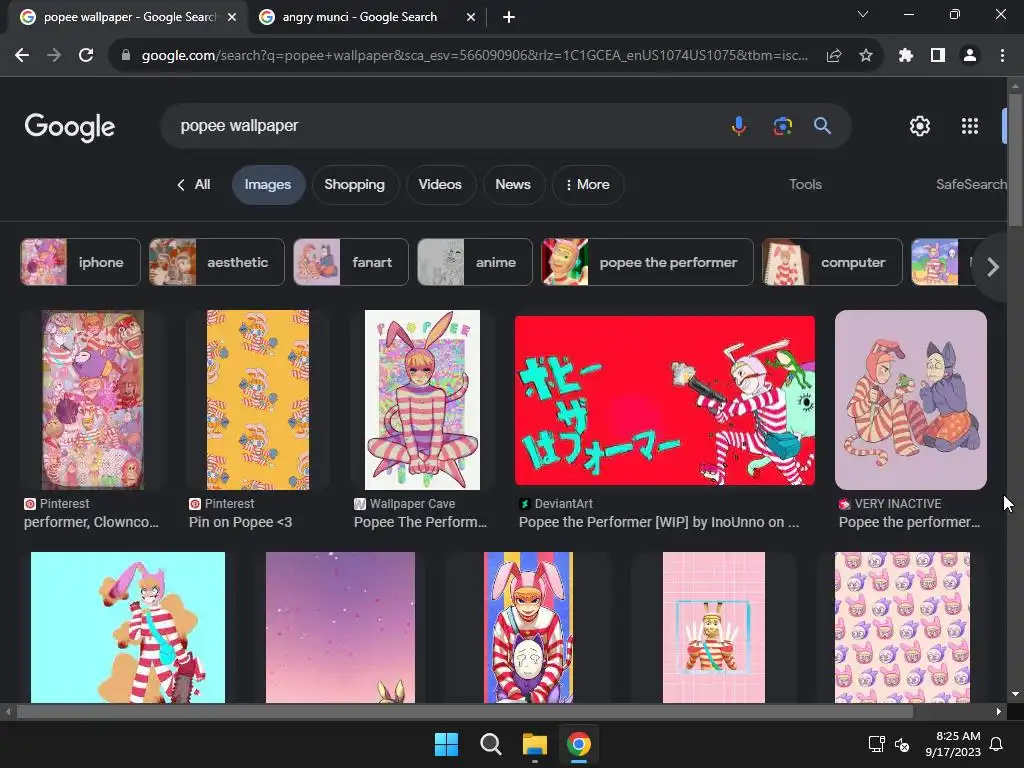This screenshot has height=768, width=1024.
Task: Open VERY INACTIVE Popee the performer image
Action: click(911, 400)
